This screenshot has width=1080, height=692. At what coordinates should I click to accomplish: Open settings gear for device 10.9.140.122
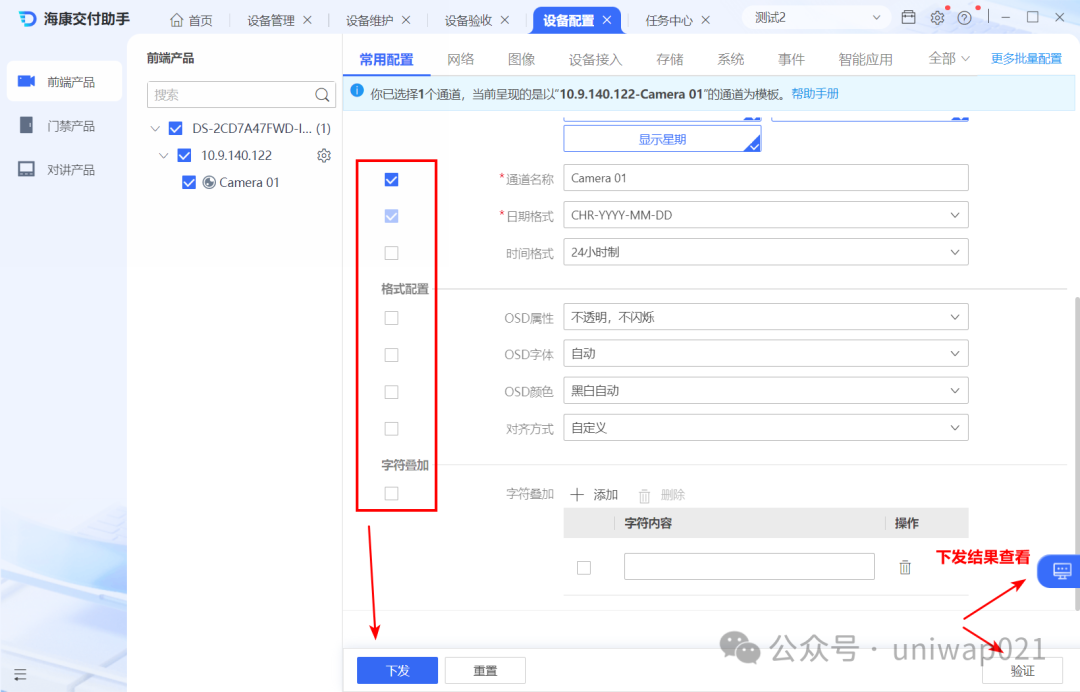(x=324, y=156)
